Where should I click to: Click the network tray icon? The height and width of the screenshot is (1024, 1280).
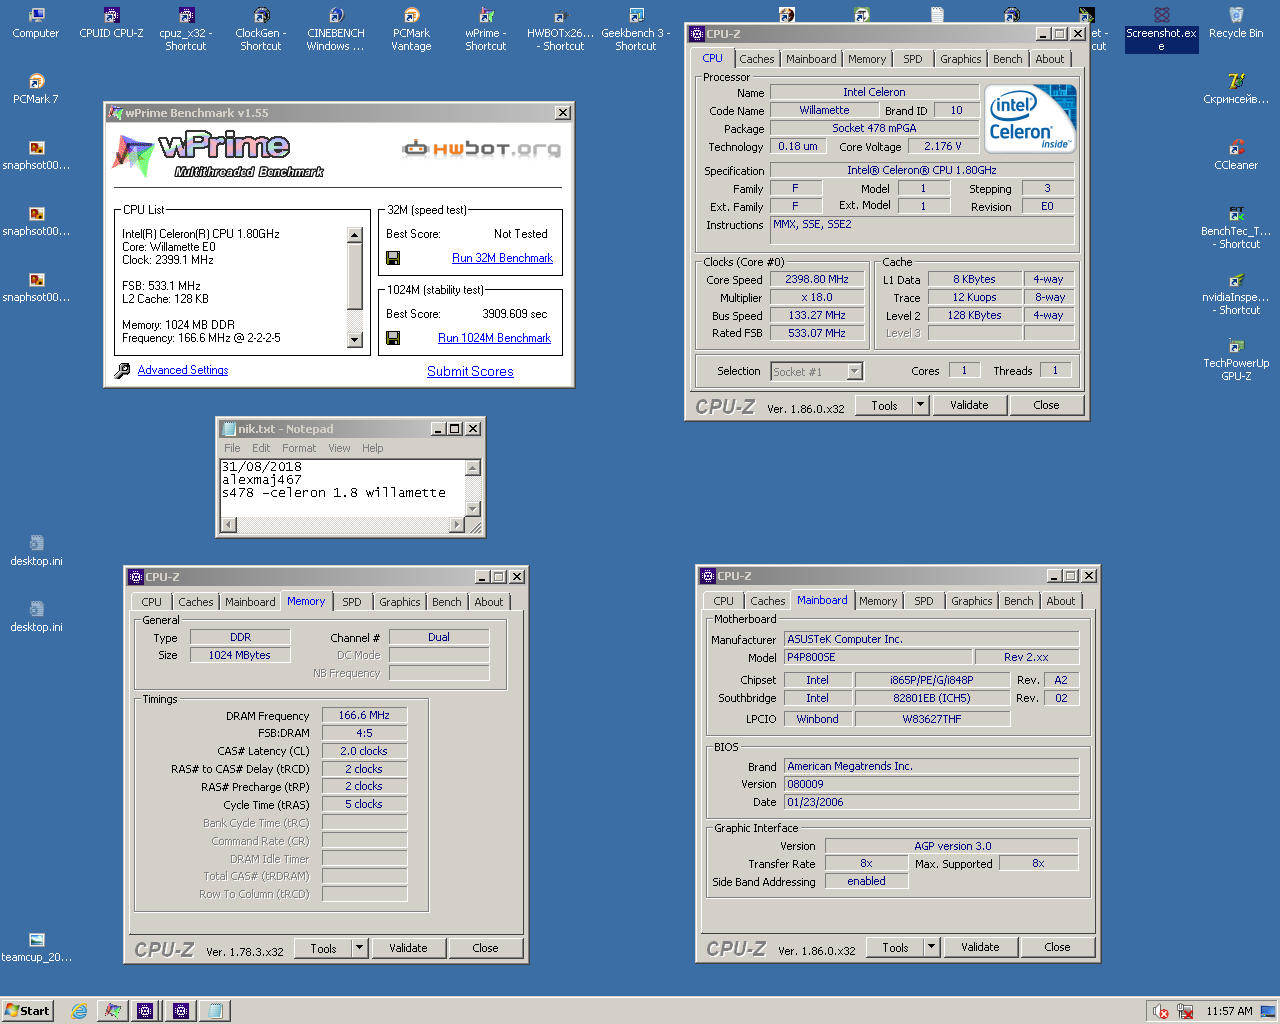(x=1185, y=1011)
